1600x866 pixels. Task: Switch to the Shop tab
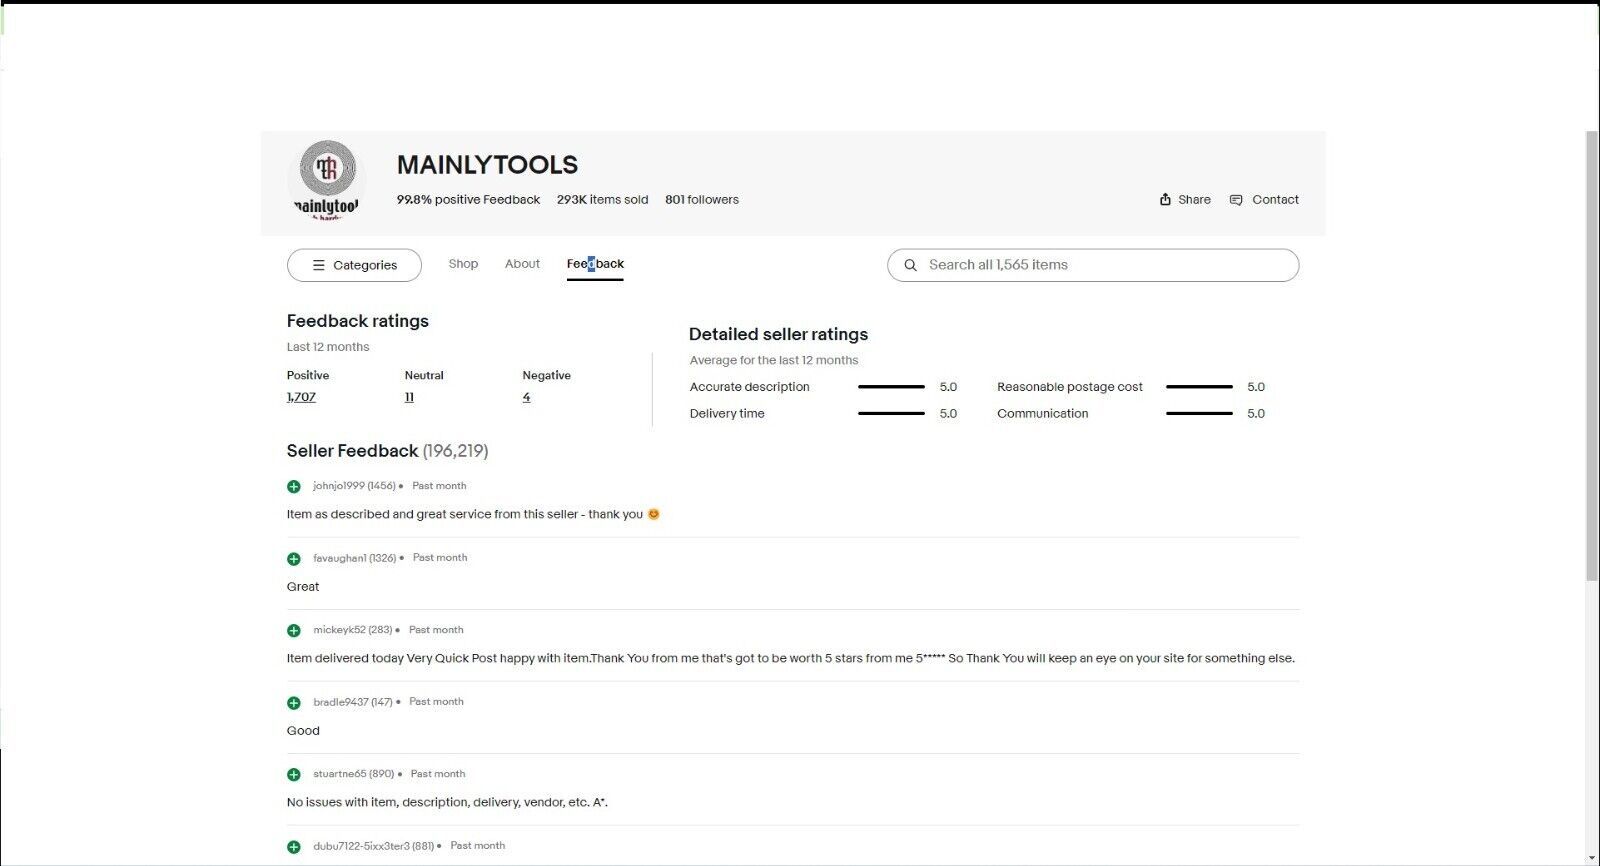pyautogui.click(x=463, y=264)
